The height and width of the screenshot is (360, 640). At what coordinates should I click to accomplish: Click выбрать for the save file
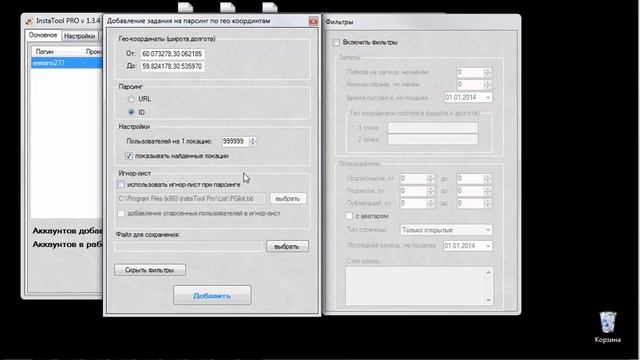coord(287,246)
